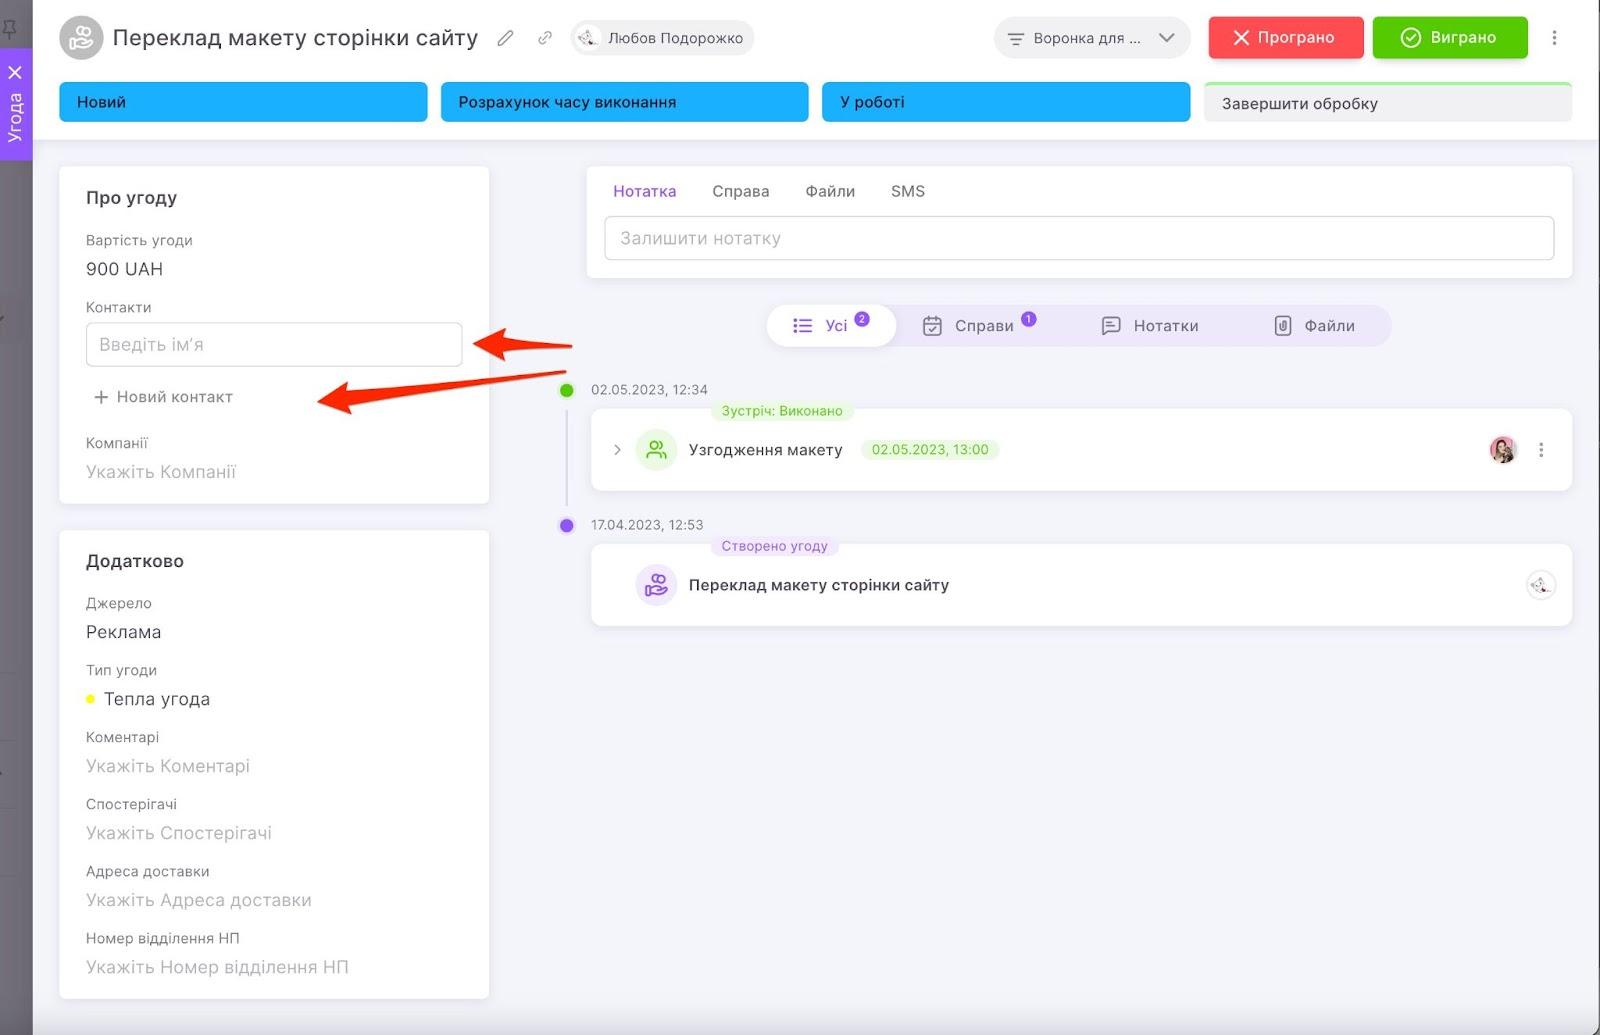Image resolution: width=1600 pixels, height=1035 pixels.
Task: Filter the timeline by Файли
Action: tap(1315, 326)
